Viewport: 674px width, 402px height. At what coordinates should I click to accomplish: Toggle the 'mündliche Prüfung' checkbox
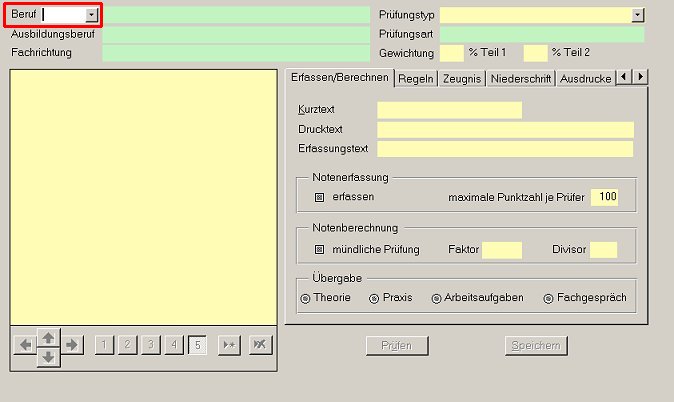tap(320, 249)
